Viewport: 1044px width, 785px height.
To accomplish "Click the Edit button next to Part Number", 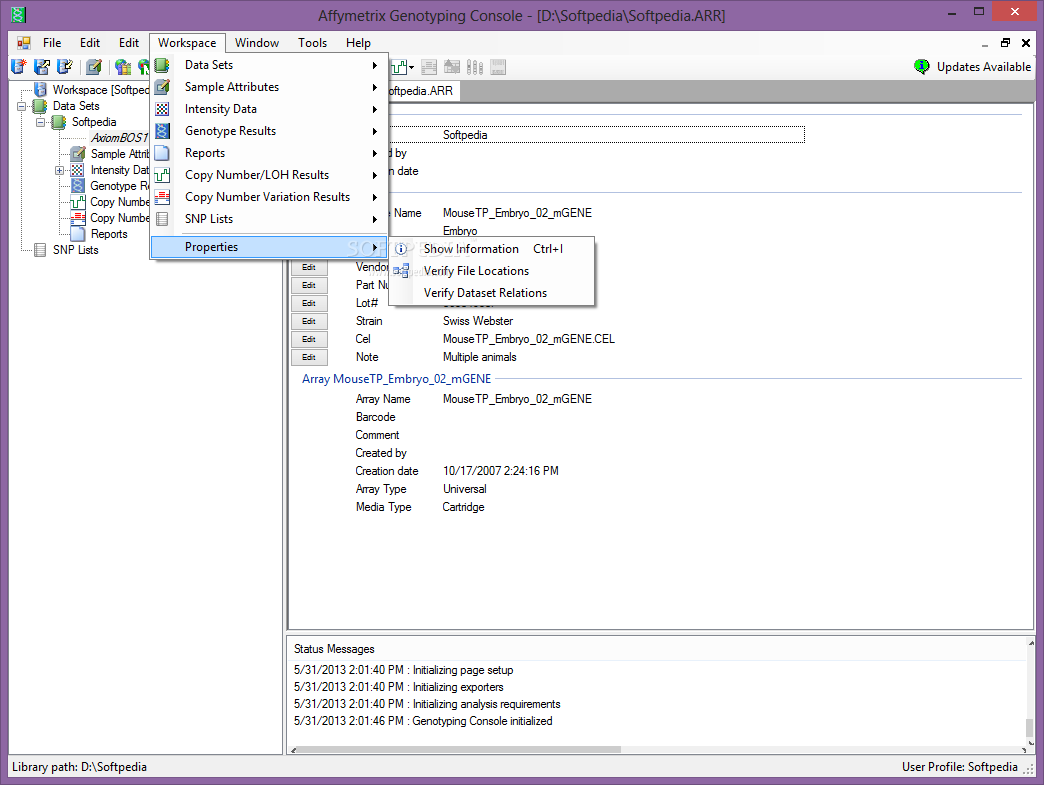I will [x=309, y=285].
